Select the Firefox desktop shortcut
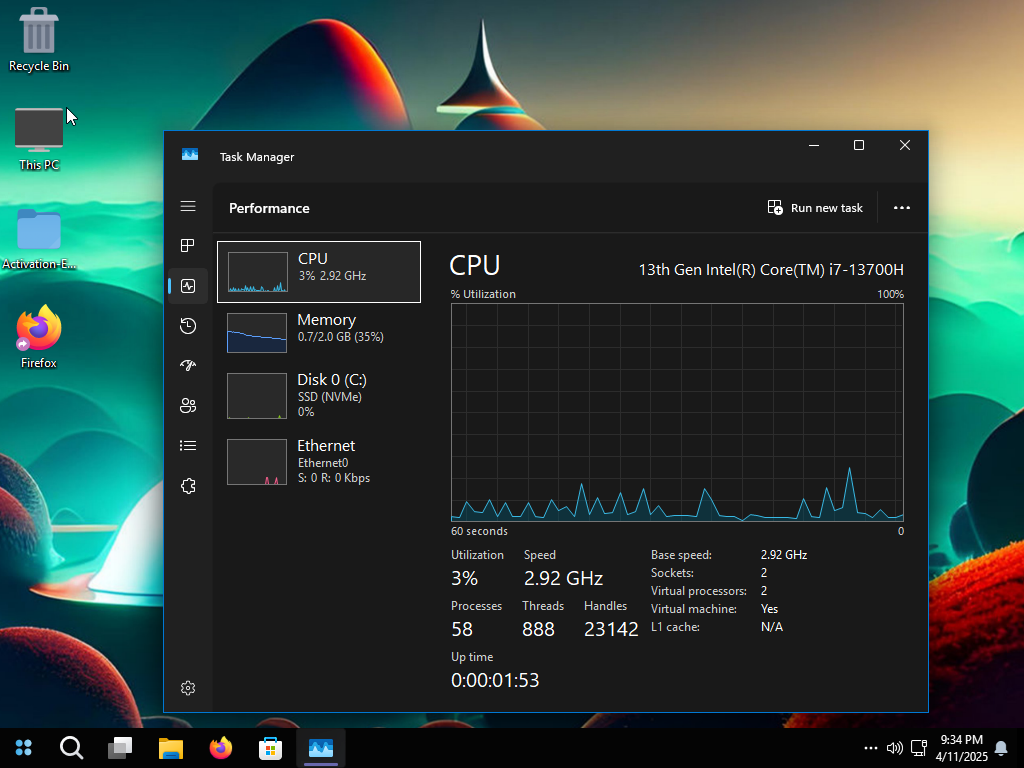1024x768 pixels. [39, 337]
